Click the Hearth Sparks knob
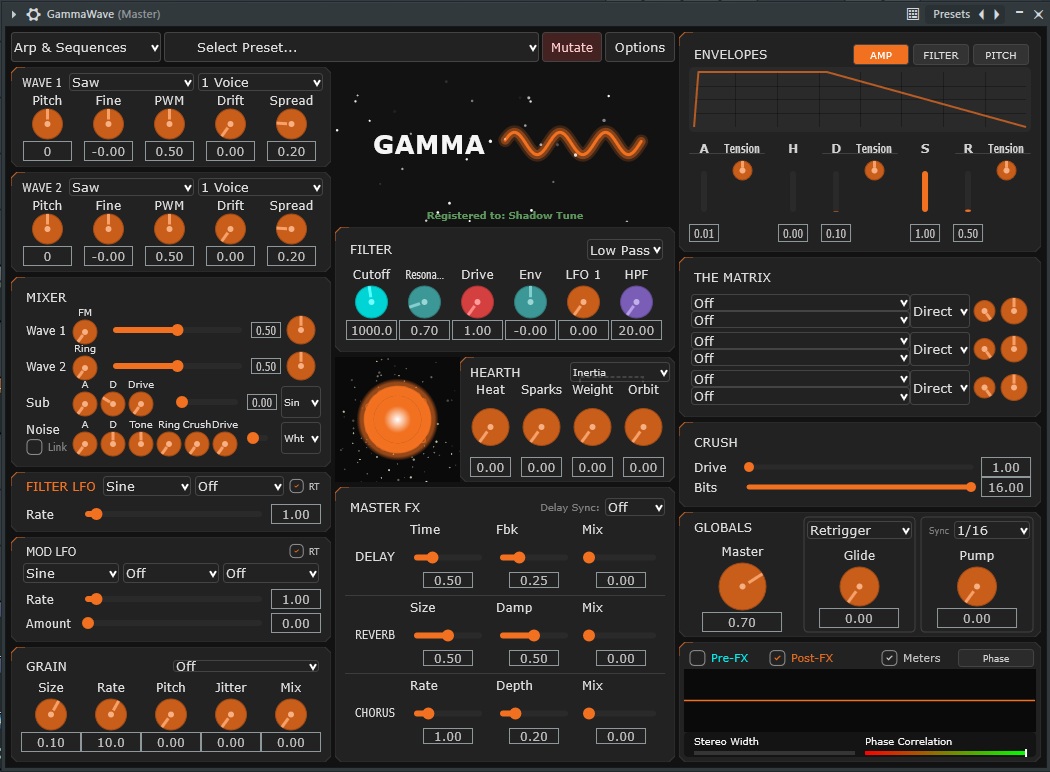Viewport: 1050px width, 772px height. coord(541,427)
